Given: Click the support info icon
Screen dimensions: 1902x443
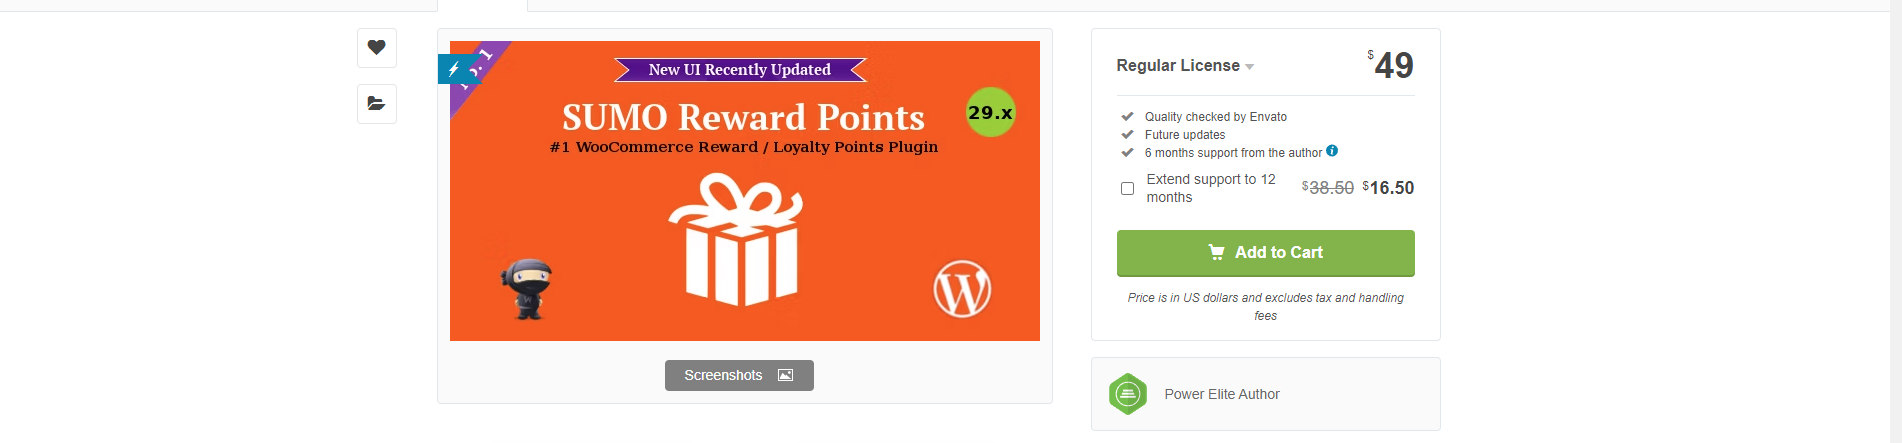Looking at the screenshot, I should click(1331, 151).
